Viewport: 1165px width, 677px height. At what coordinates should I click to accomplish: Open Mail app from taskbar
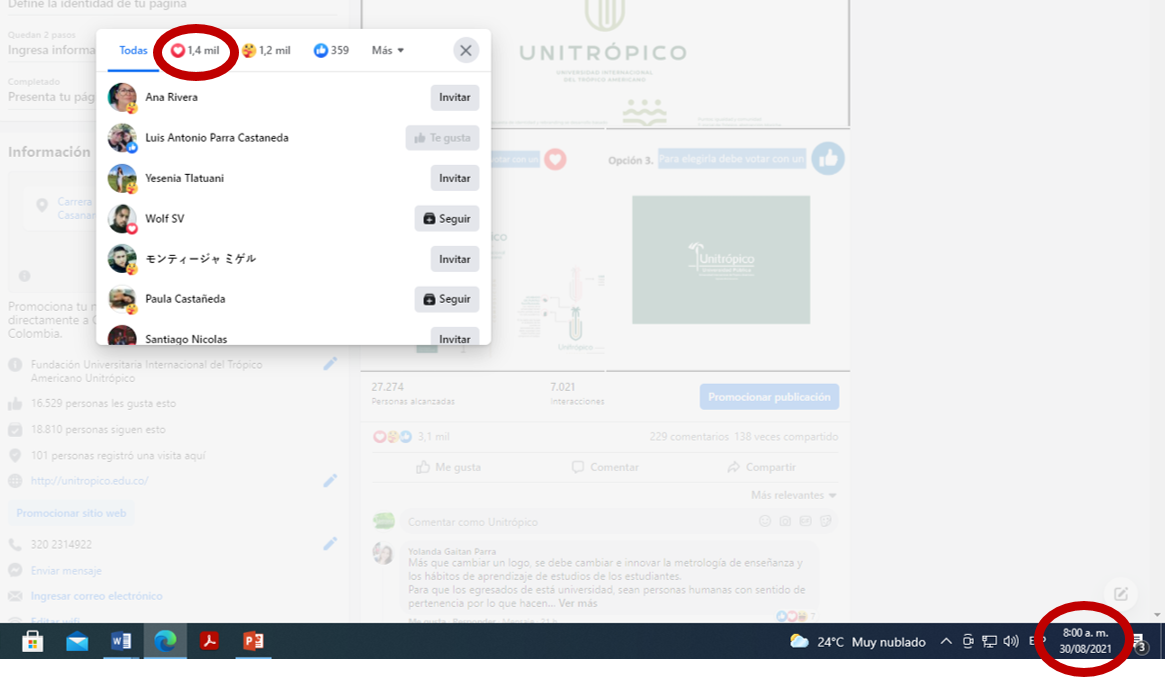(77, 641)
